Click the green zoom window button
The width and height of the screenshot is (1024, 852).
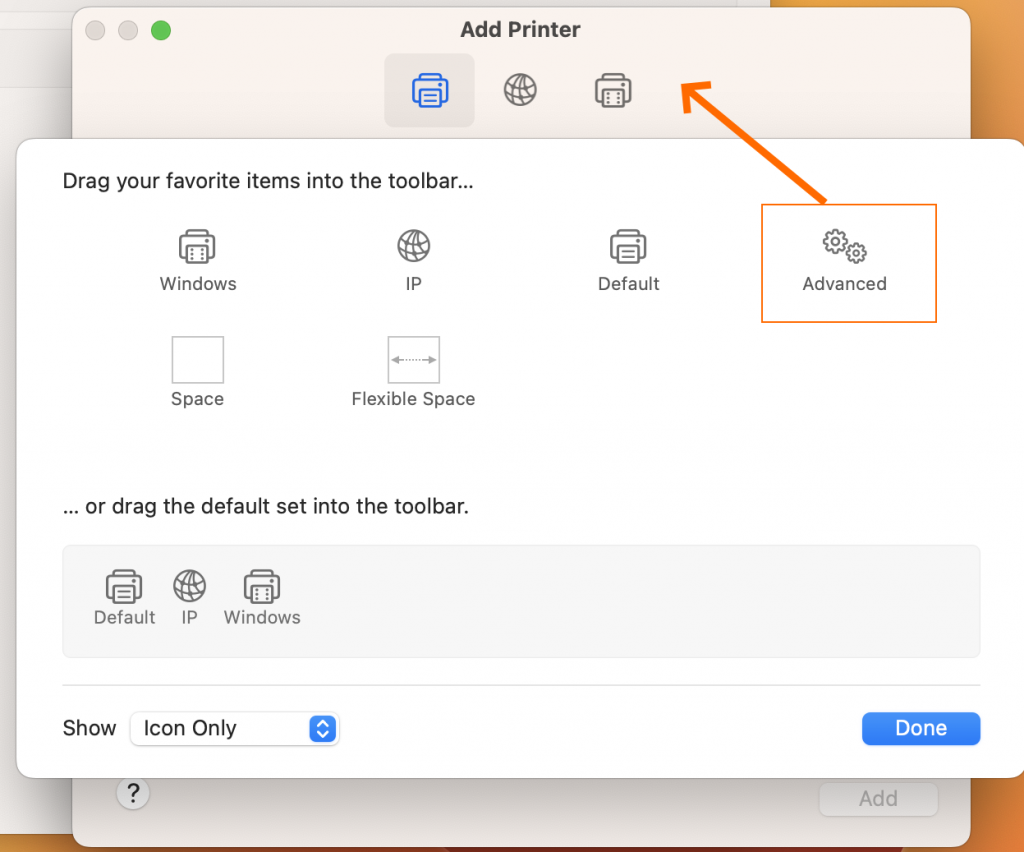160,30
